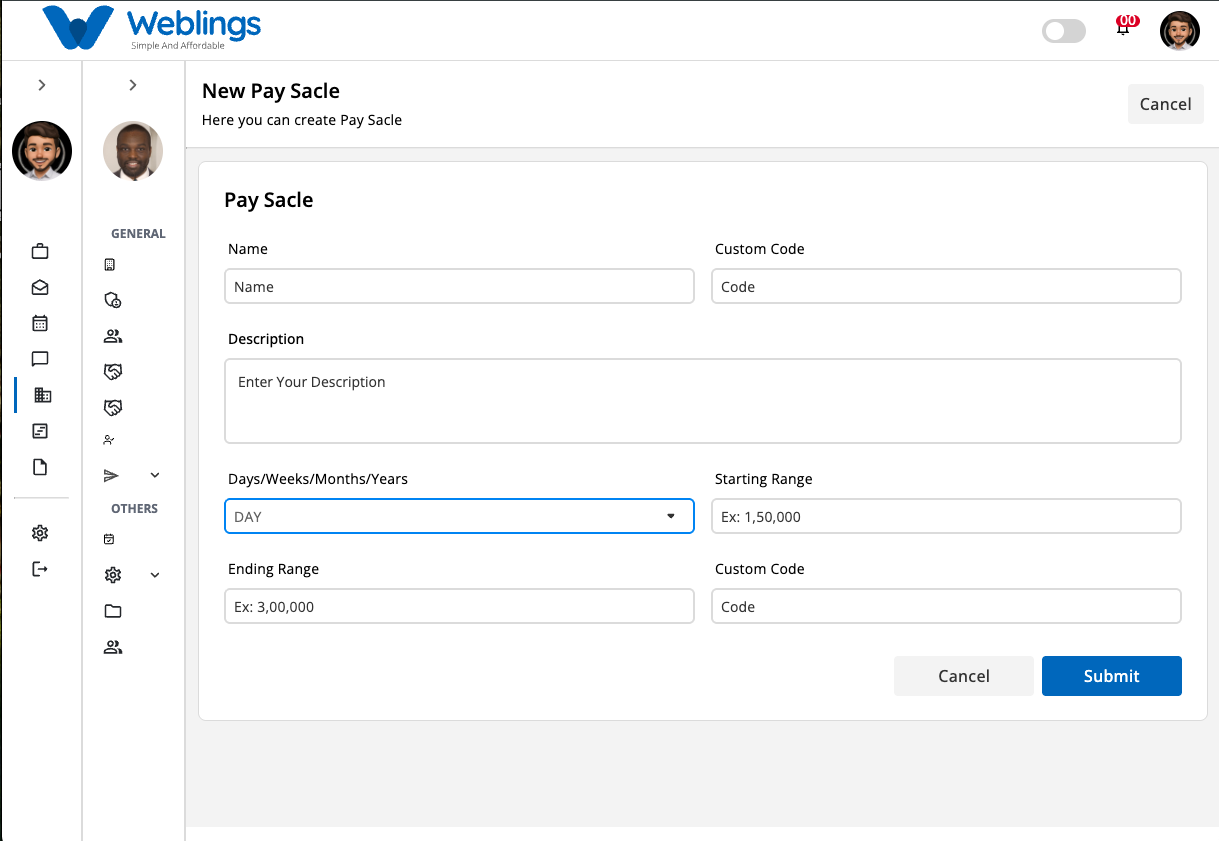
Task: Click the 'Description' label
Action: [x=266, y=339]
